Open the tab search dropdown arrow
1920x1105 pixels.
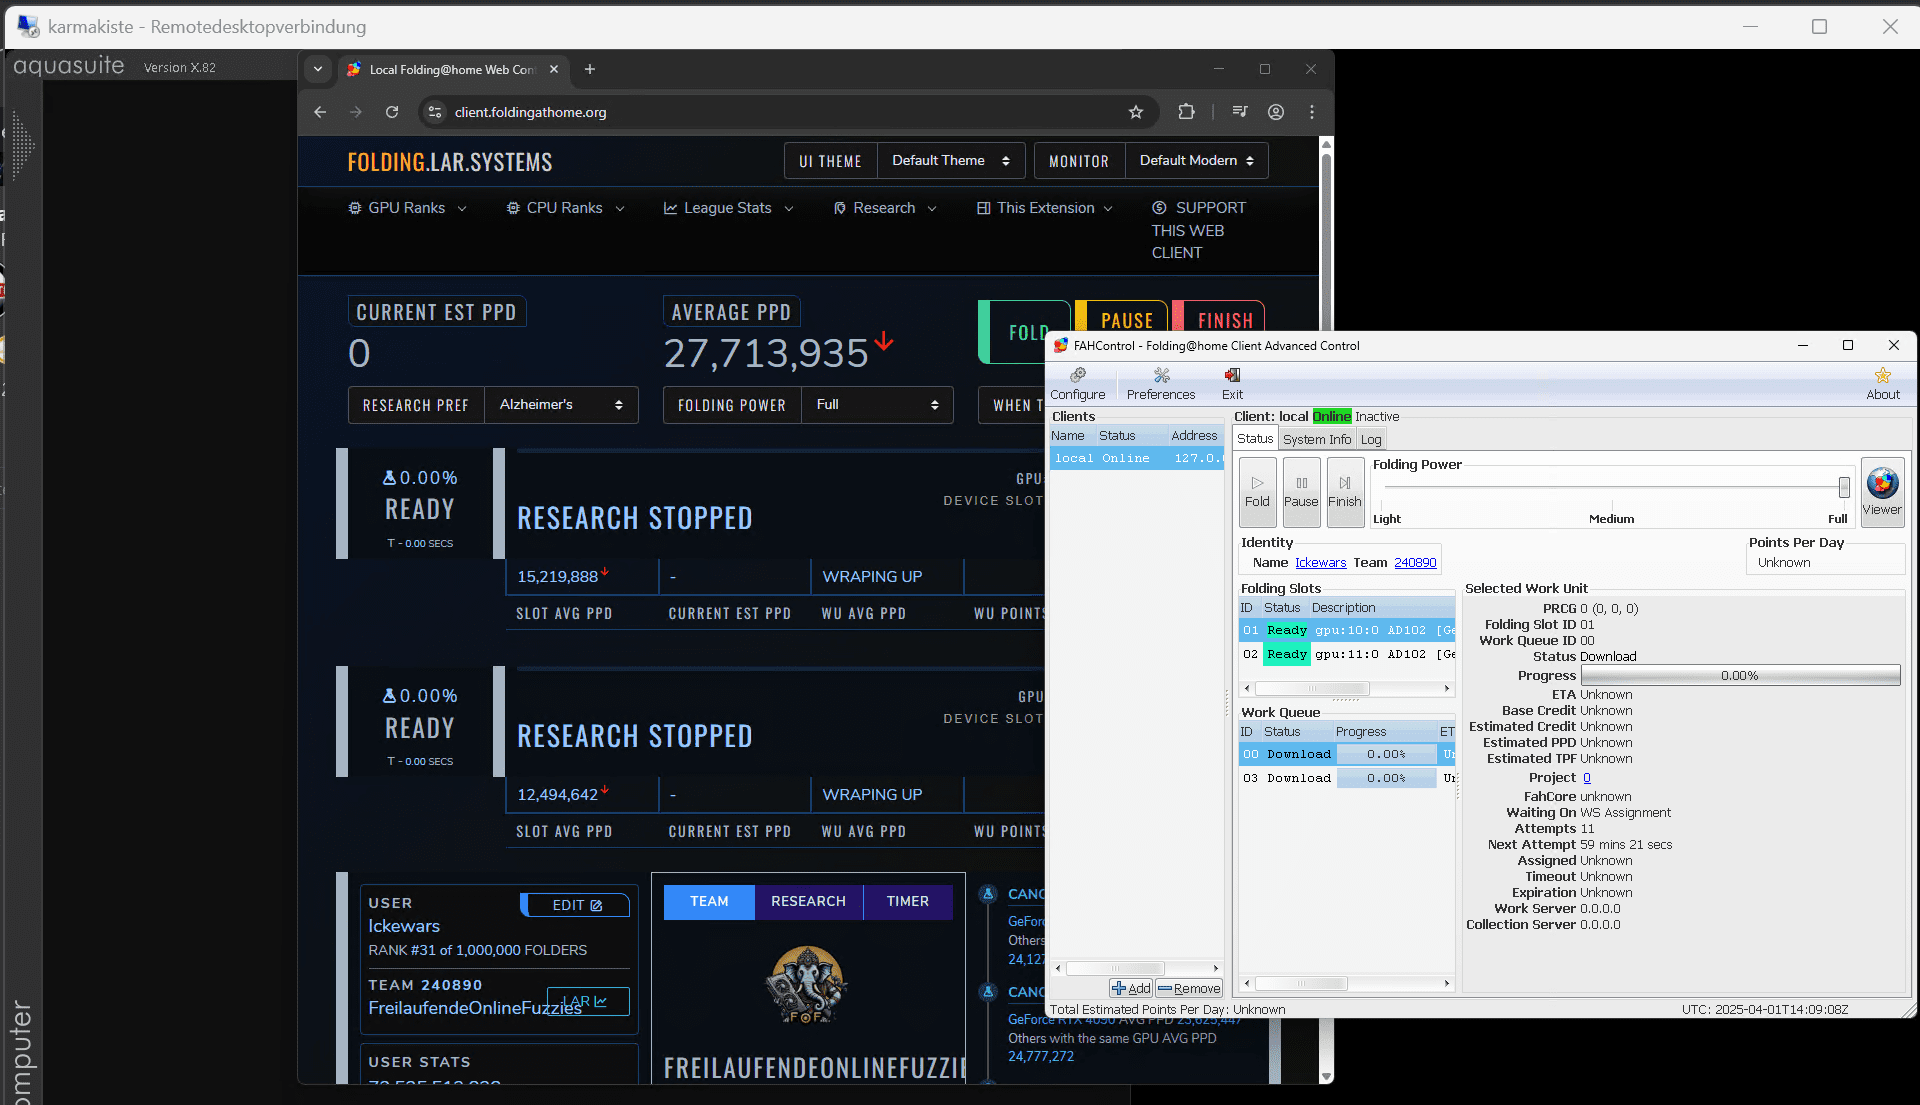click(x=318, y=69)
